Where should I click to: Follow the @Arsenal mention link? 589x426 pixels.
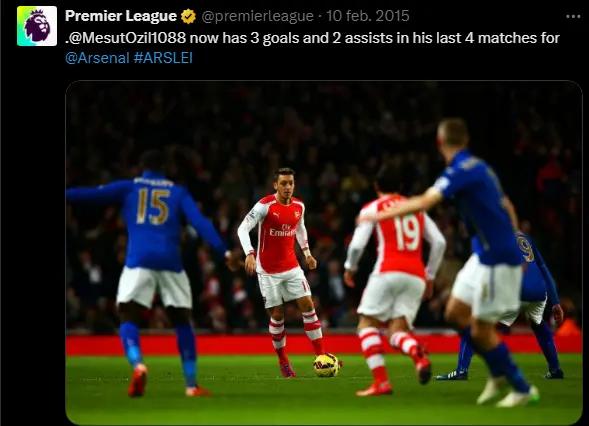click(x=97, y=58)
